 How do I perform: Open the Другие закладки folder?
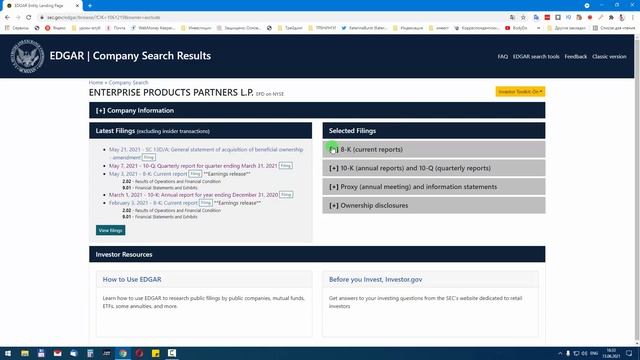pyautogui.click(x=566, y=28)
